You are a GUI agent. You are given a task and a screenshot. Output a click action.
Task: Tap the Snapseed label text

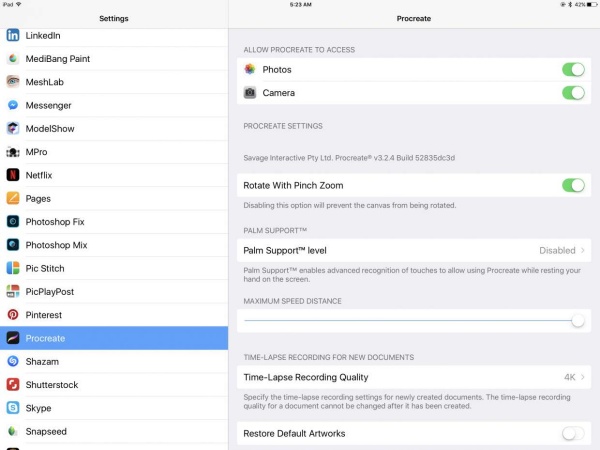click(46, 431)
